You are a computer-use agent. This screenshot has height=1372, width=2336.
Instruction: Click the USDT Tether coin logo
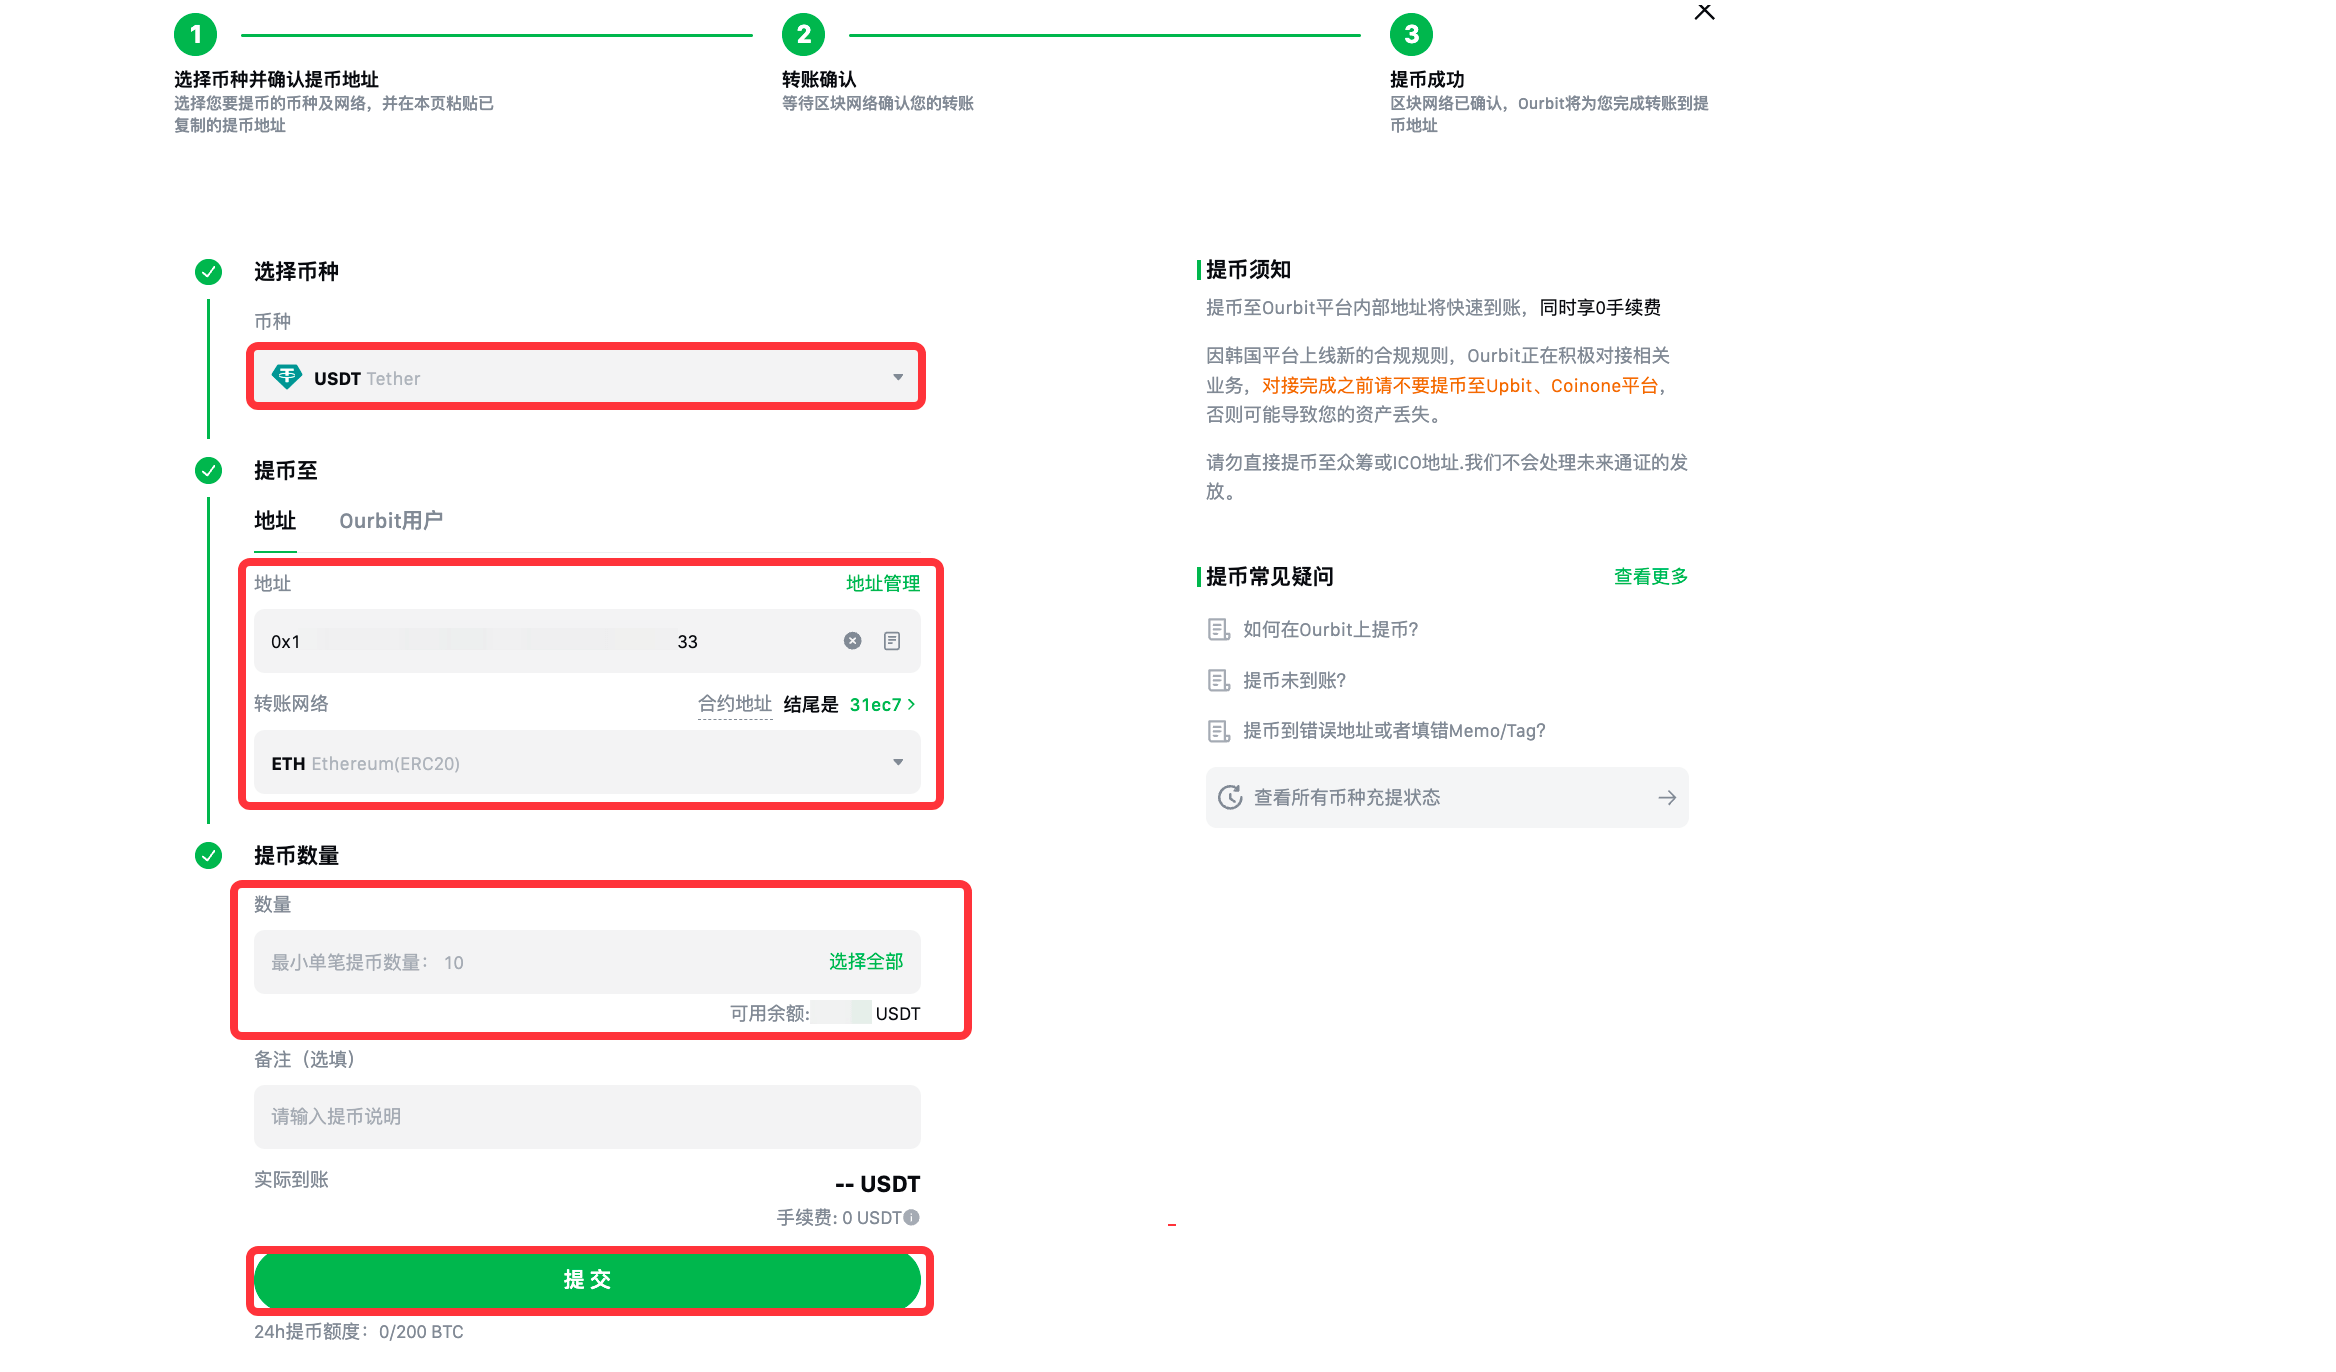coord(287,377)
